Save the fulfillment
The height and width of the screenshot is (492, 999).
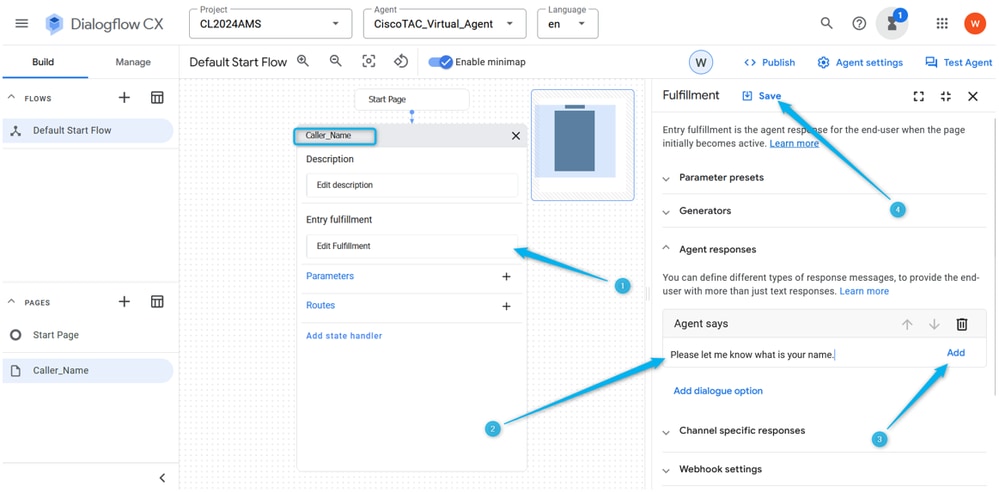(762, 96)
